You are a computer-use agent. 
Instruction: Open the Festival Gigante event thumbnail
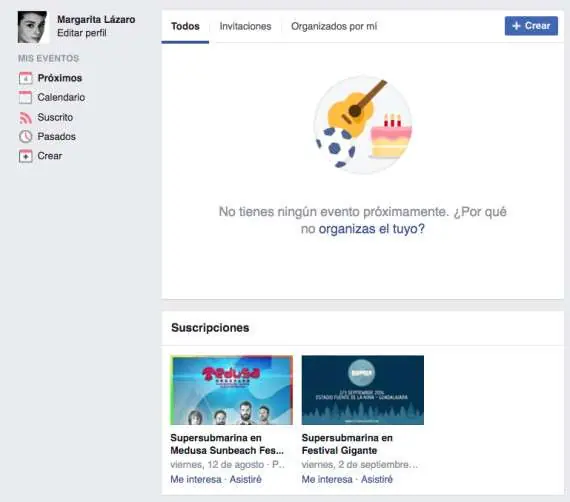(x=363, y=390)
